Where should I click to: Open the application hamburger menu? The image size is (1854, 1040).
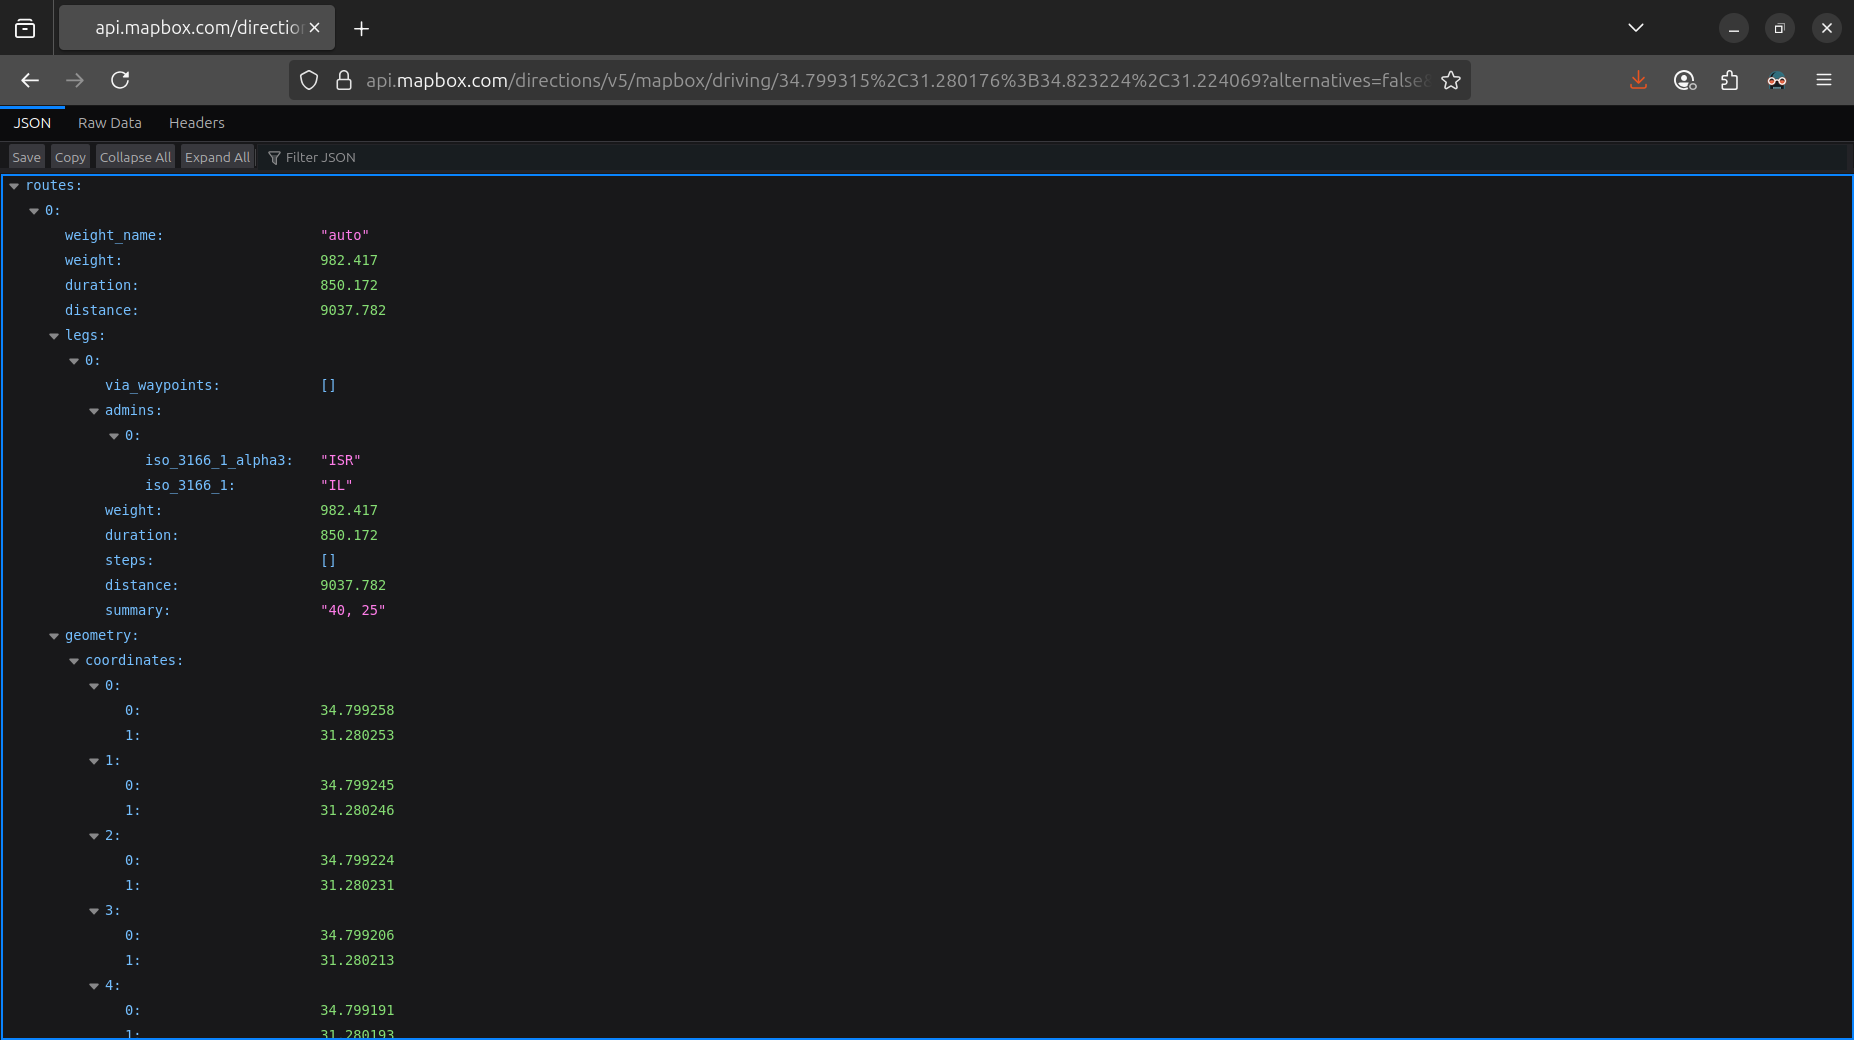1823,80
